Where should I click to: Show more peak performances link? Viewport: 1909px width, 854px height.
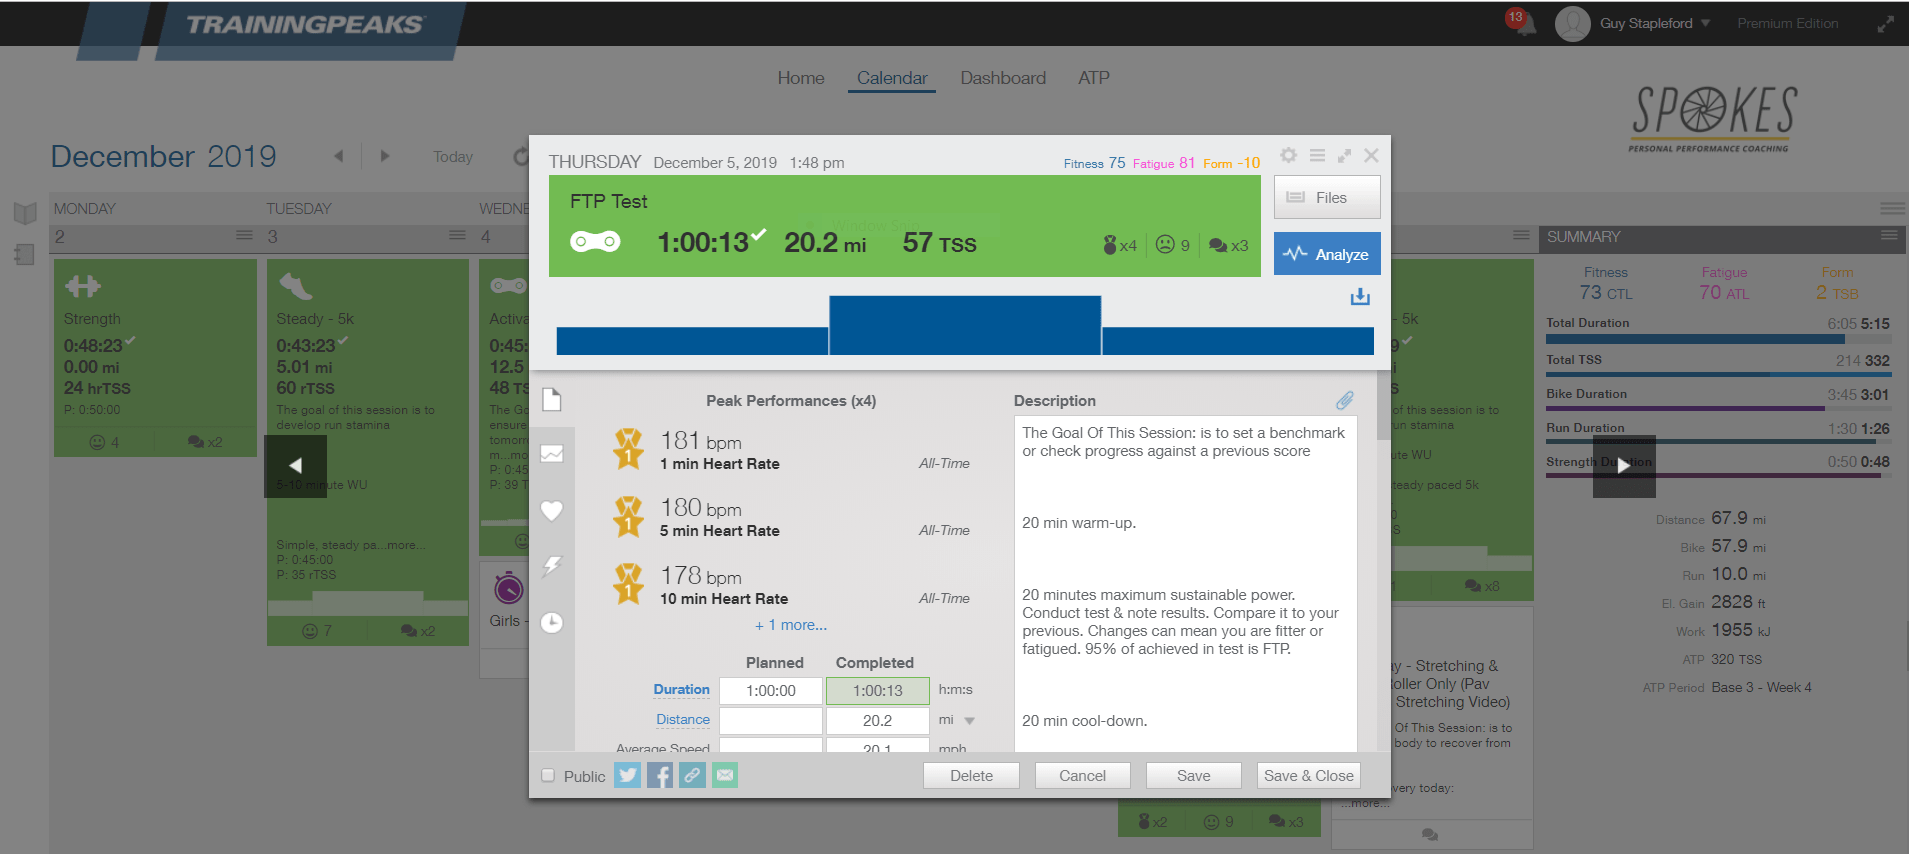pyautogui.click(x=790, y=625)
